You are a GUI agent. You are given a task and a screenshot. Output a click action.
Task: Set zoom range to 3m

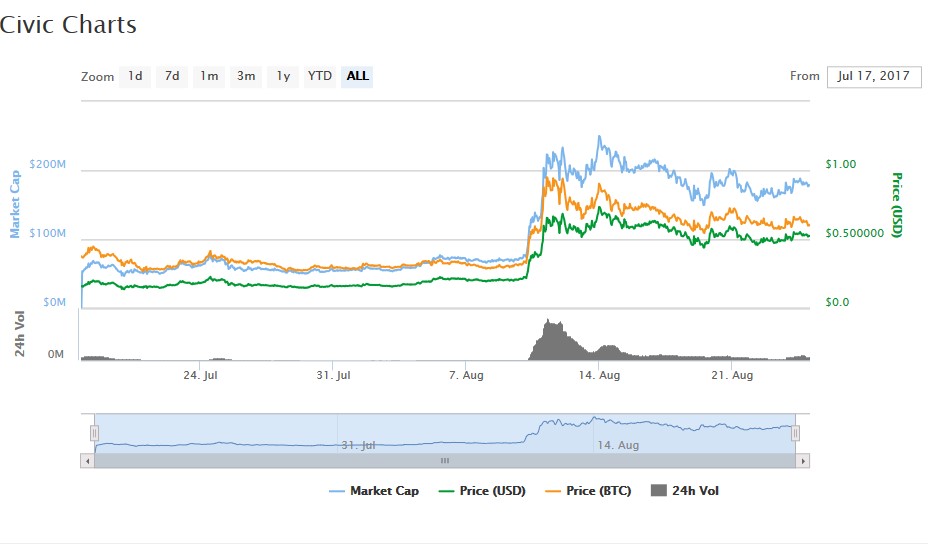pyautogui.click(x=246, y=76)
